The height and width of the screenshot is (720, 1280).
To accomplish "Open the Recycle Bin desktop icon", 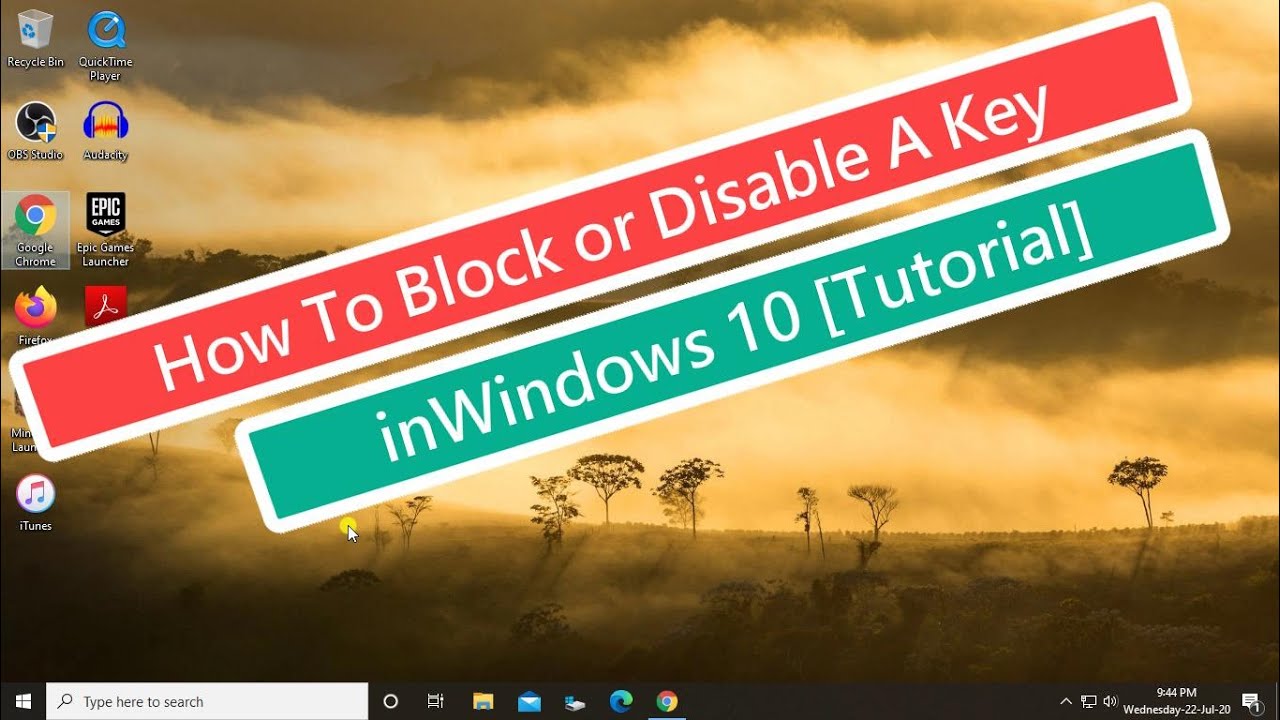I will (35, 40).
